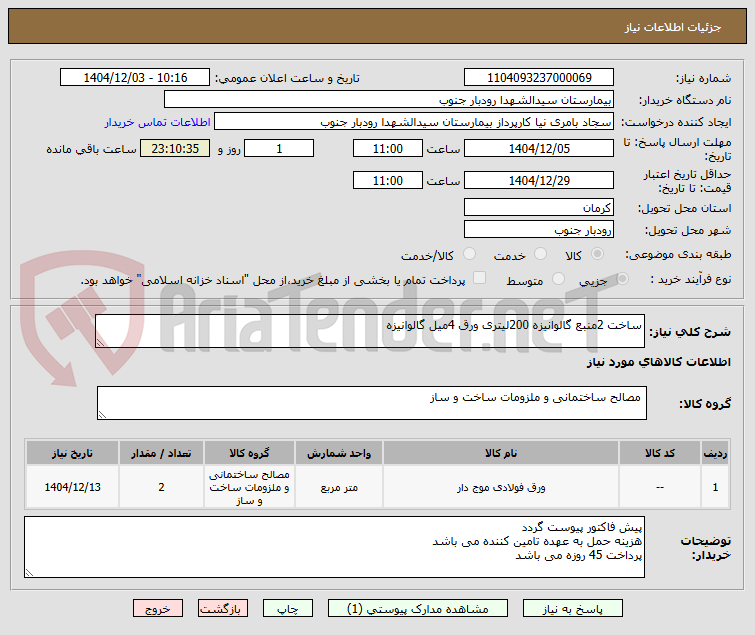Click the price validity date 1404/12/29
755x635 pixels.
(539, 180)
